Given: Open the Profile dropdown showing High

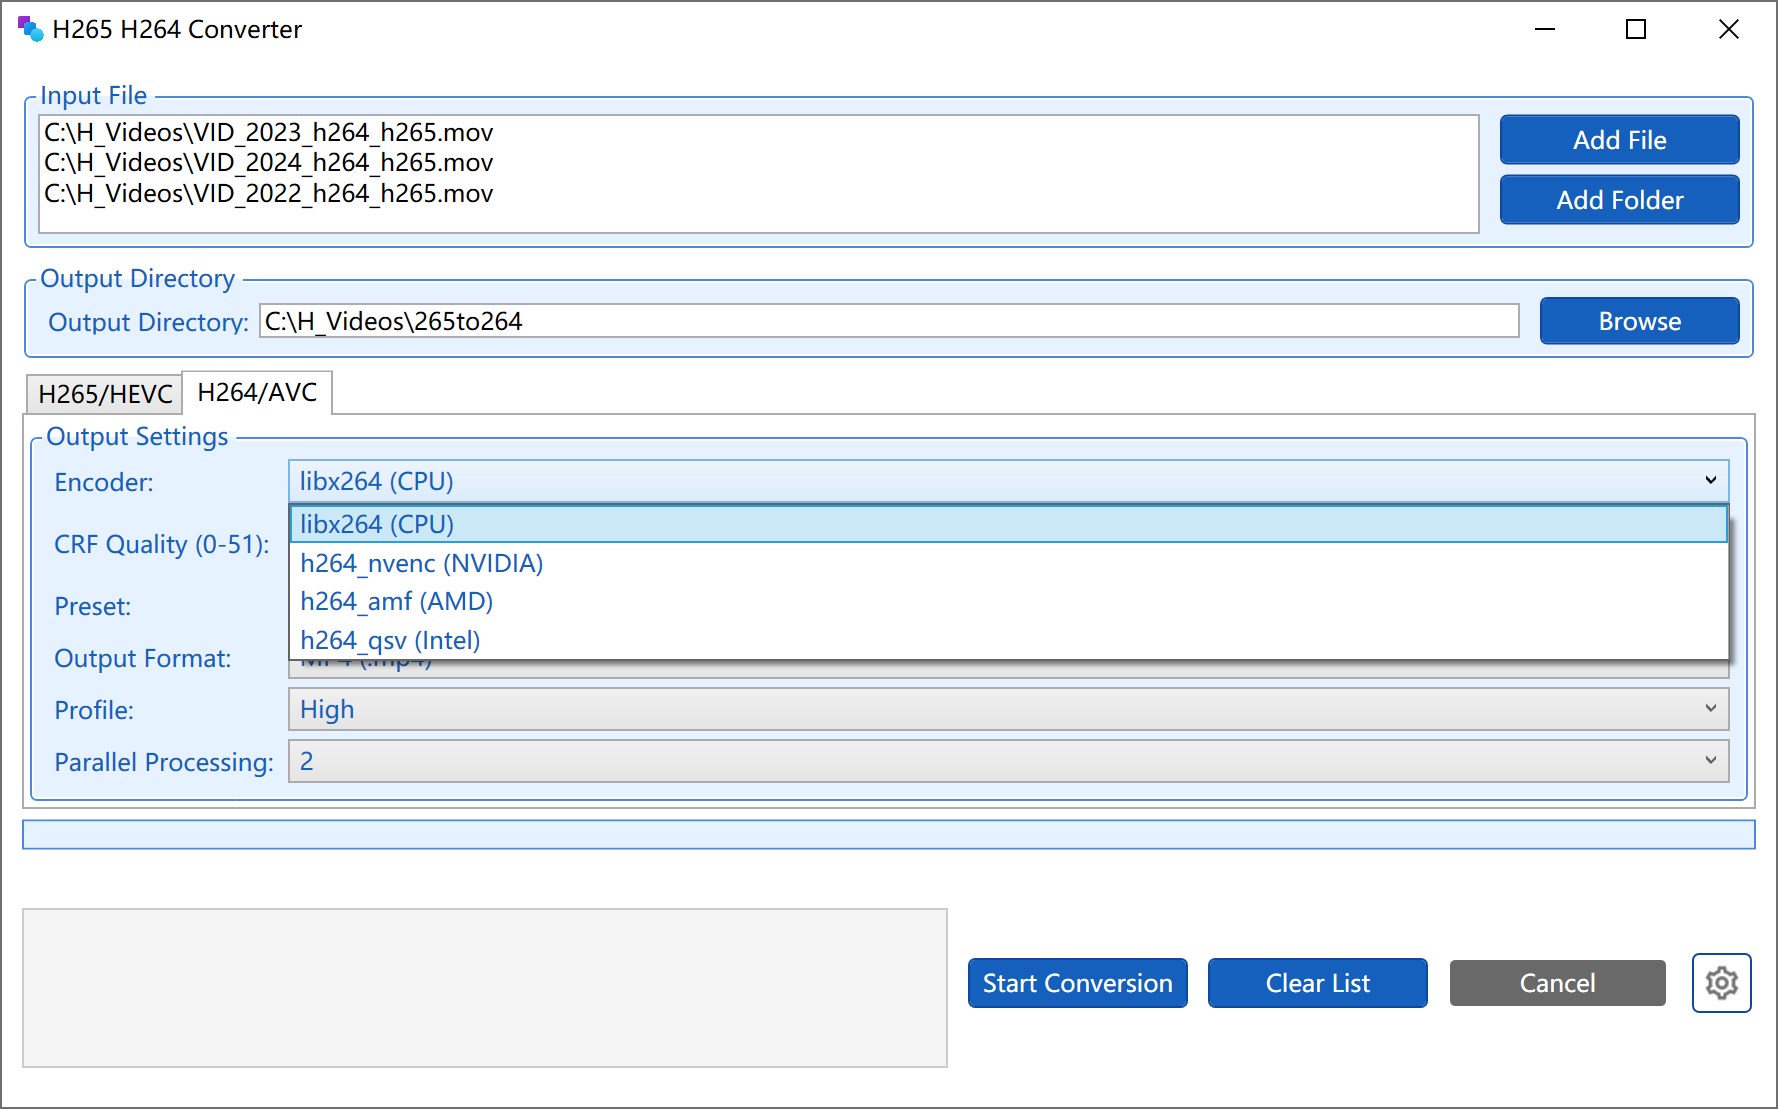Looking at the screenshot, I should [x=1008, y=709].
